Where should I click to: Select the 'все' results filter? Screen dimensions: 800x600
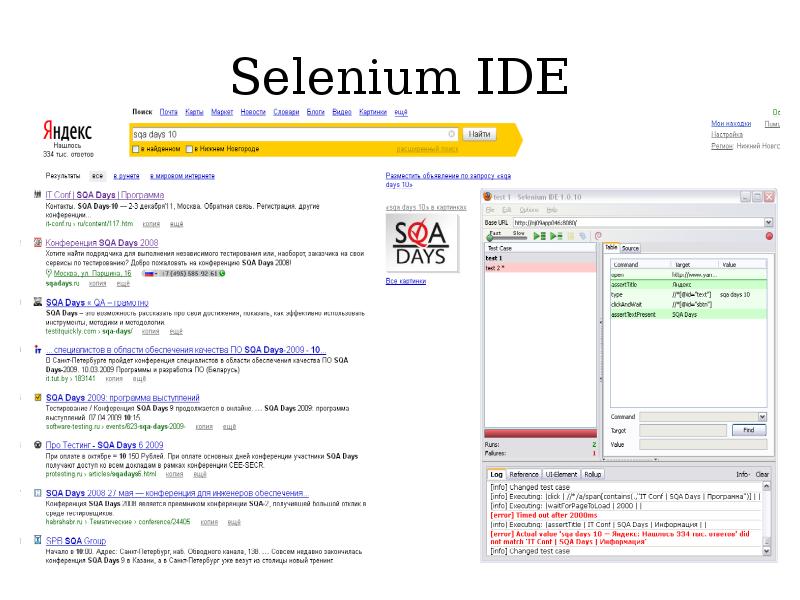pos(98,175)
